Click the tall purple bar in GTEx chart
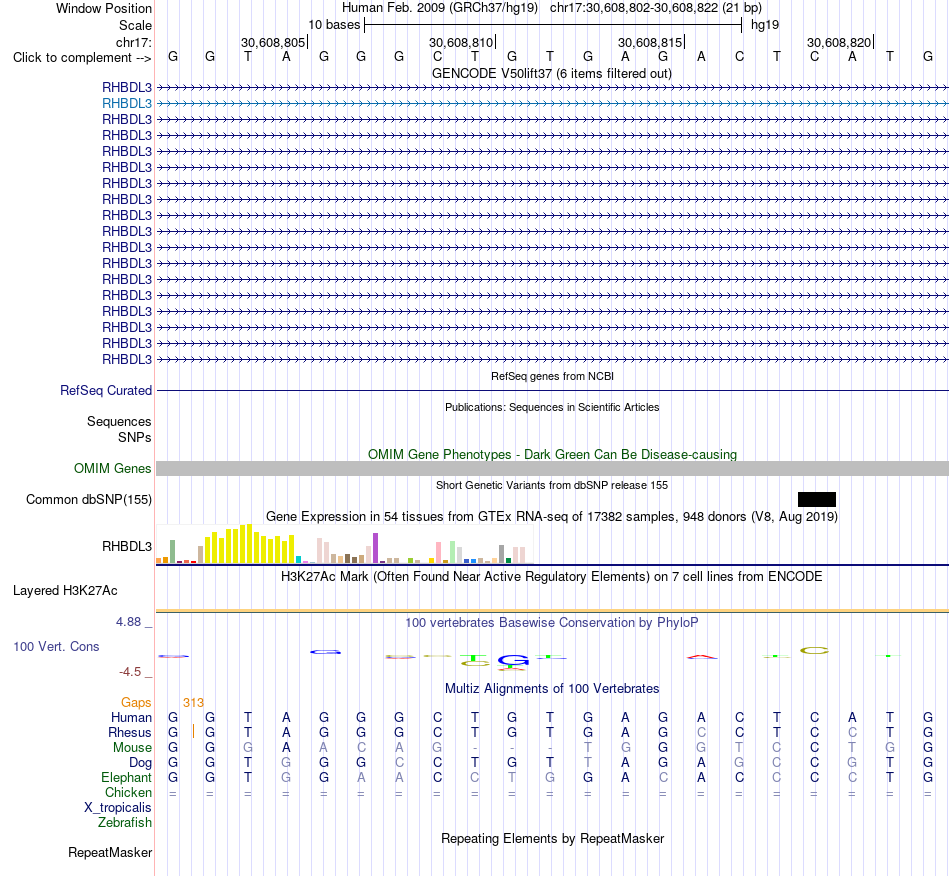950x876 pixels. (x=376, y=548)
